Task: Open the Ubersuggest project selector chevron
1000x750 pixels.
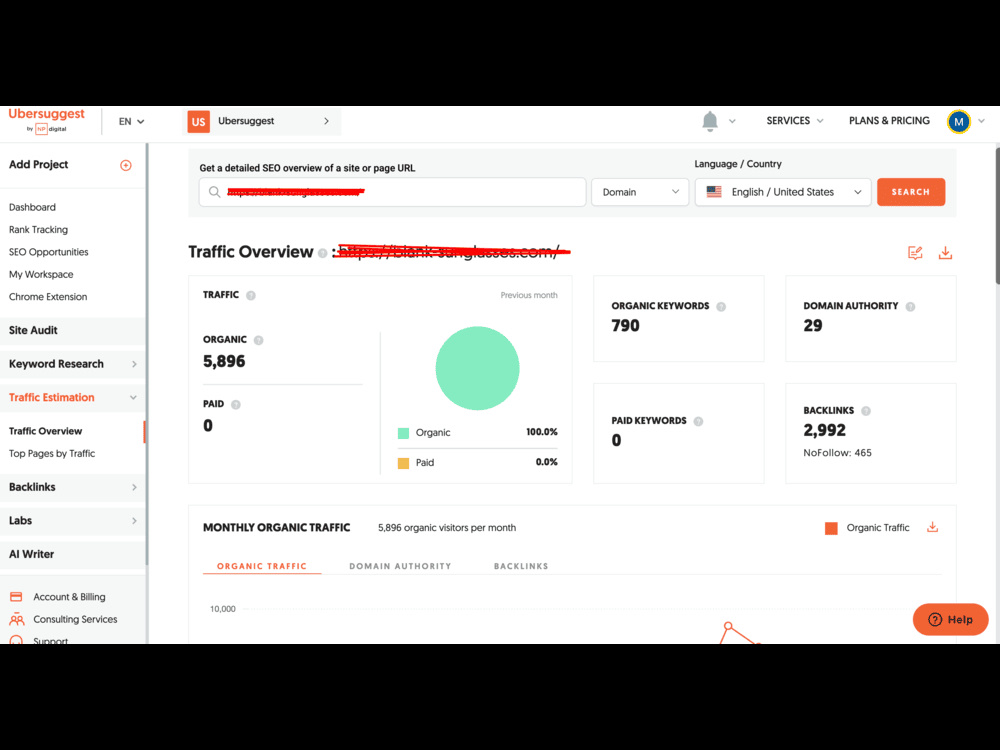Action: pyautogui.click(x=326, y=121)
